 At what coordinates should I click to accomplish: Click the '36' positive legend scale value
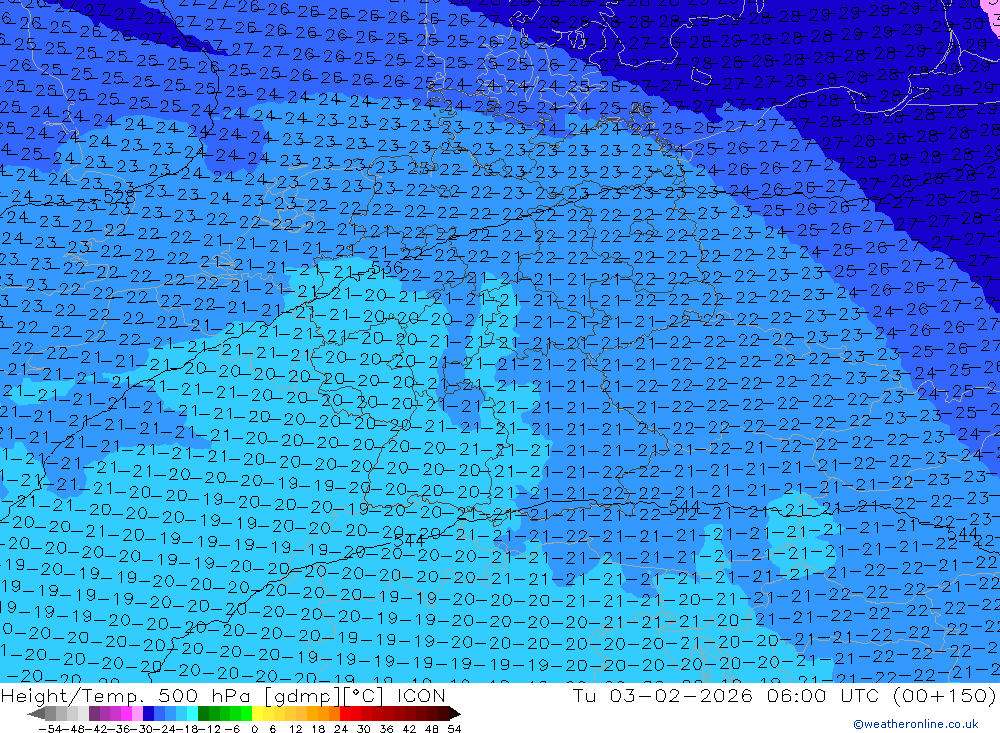pos(386,729)
